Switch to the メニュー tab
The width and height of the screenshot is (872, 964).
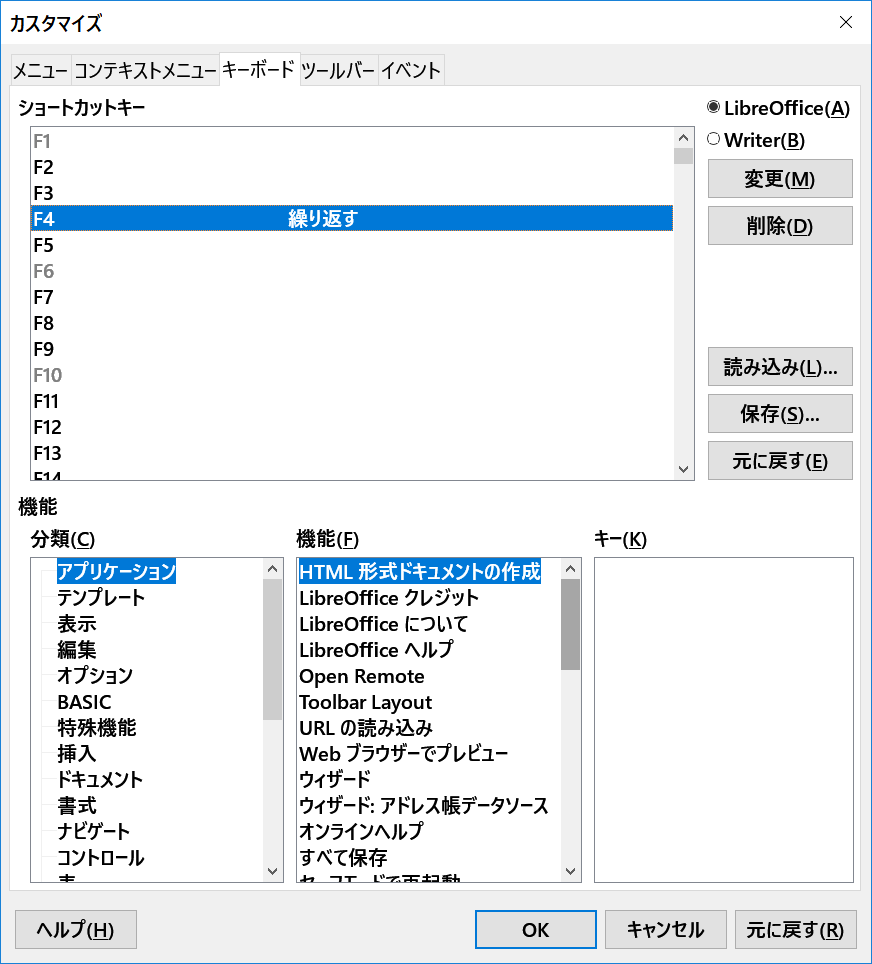(x=40, y=71)
